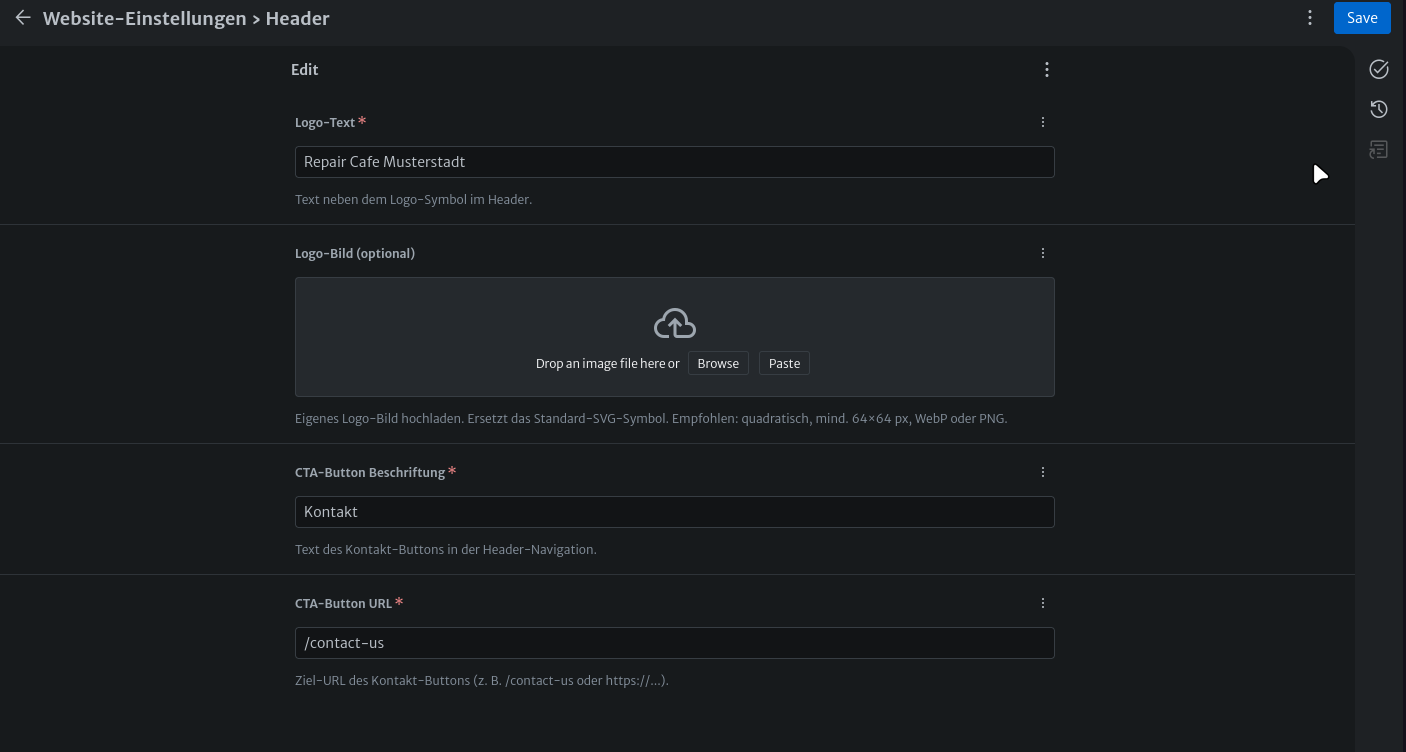
Task: Browse for a logo image file
Action: (x=717, y=364)
